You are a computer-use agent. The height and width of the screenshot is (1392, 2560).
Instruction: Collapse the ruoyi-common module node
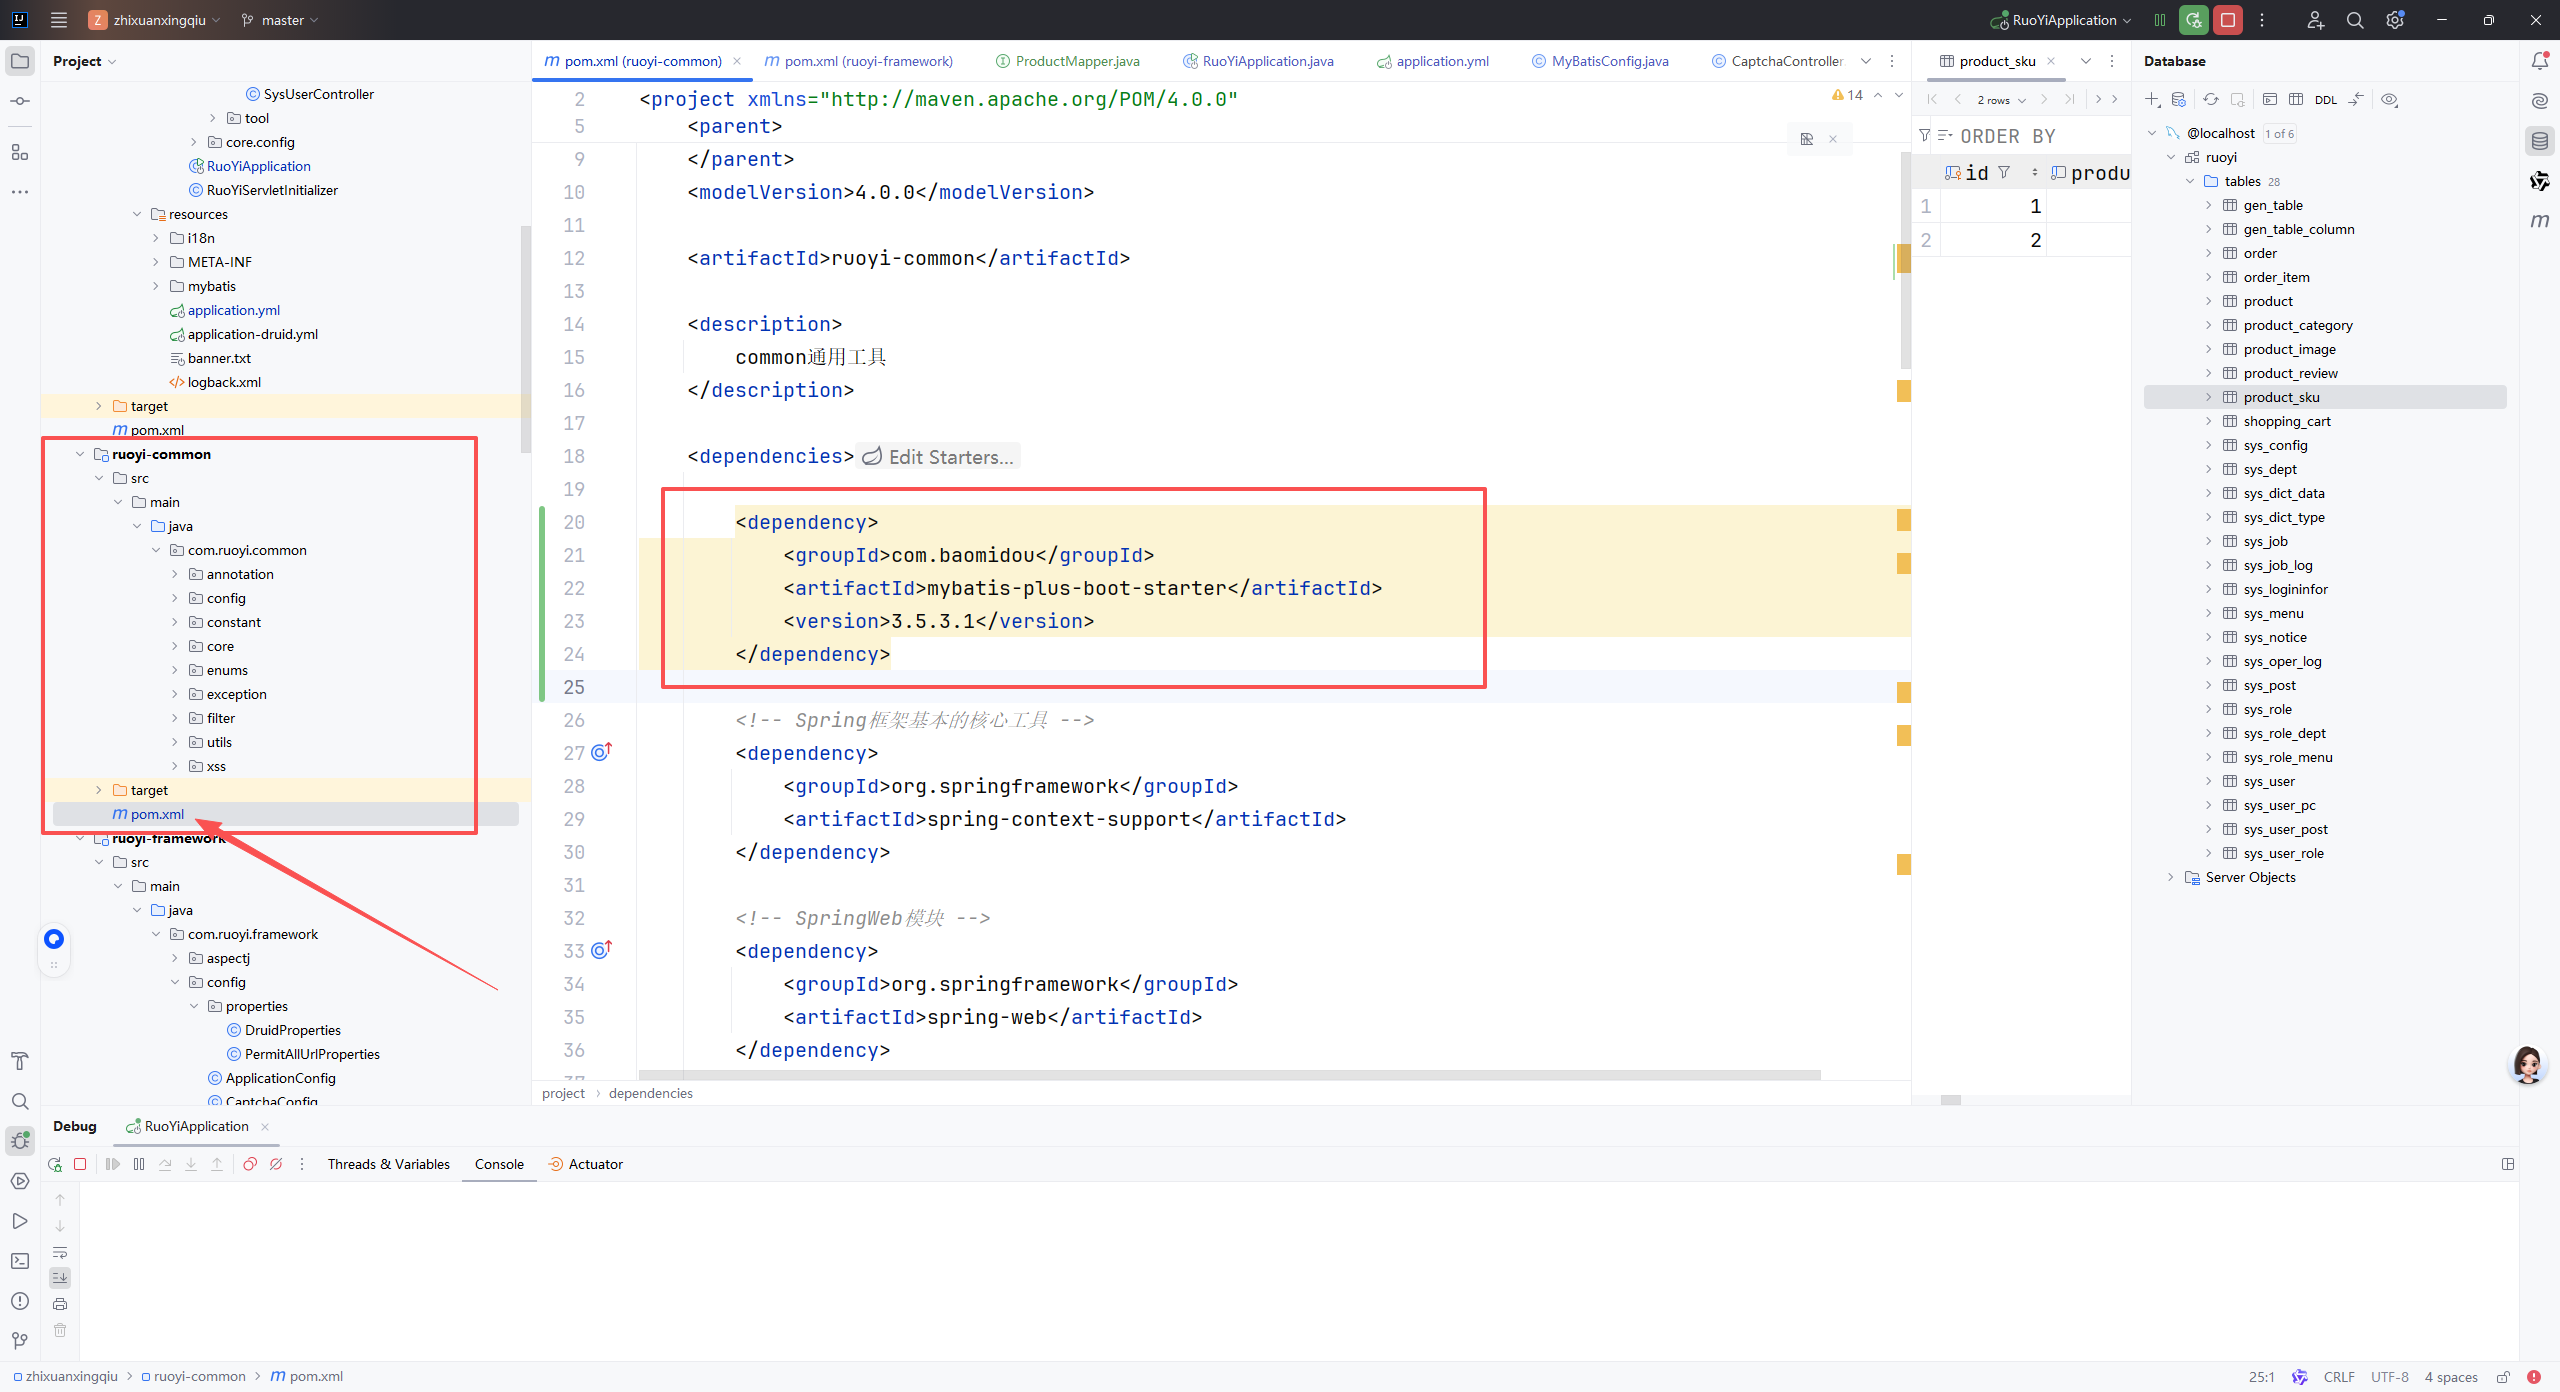pos(80,454)
